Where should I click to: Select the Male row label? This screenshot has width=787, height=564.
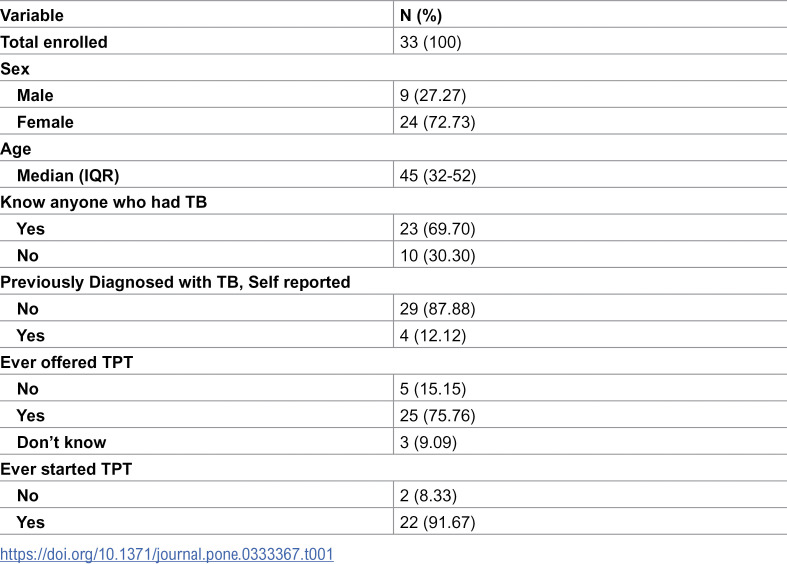pyautogui.click(x=35, y=95)
